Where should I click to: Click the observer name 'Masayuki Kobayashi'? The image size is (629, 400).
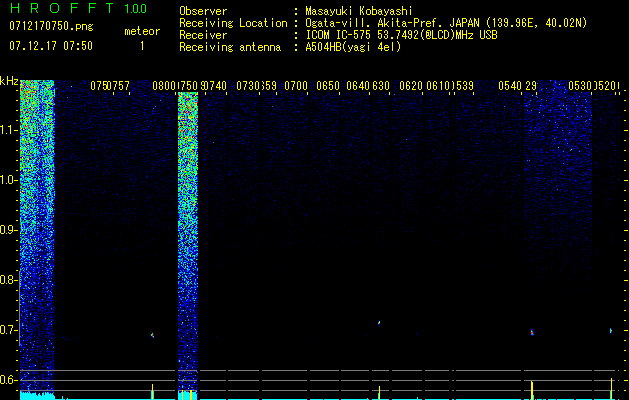[x=359, y=11]
